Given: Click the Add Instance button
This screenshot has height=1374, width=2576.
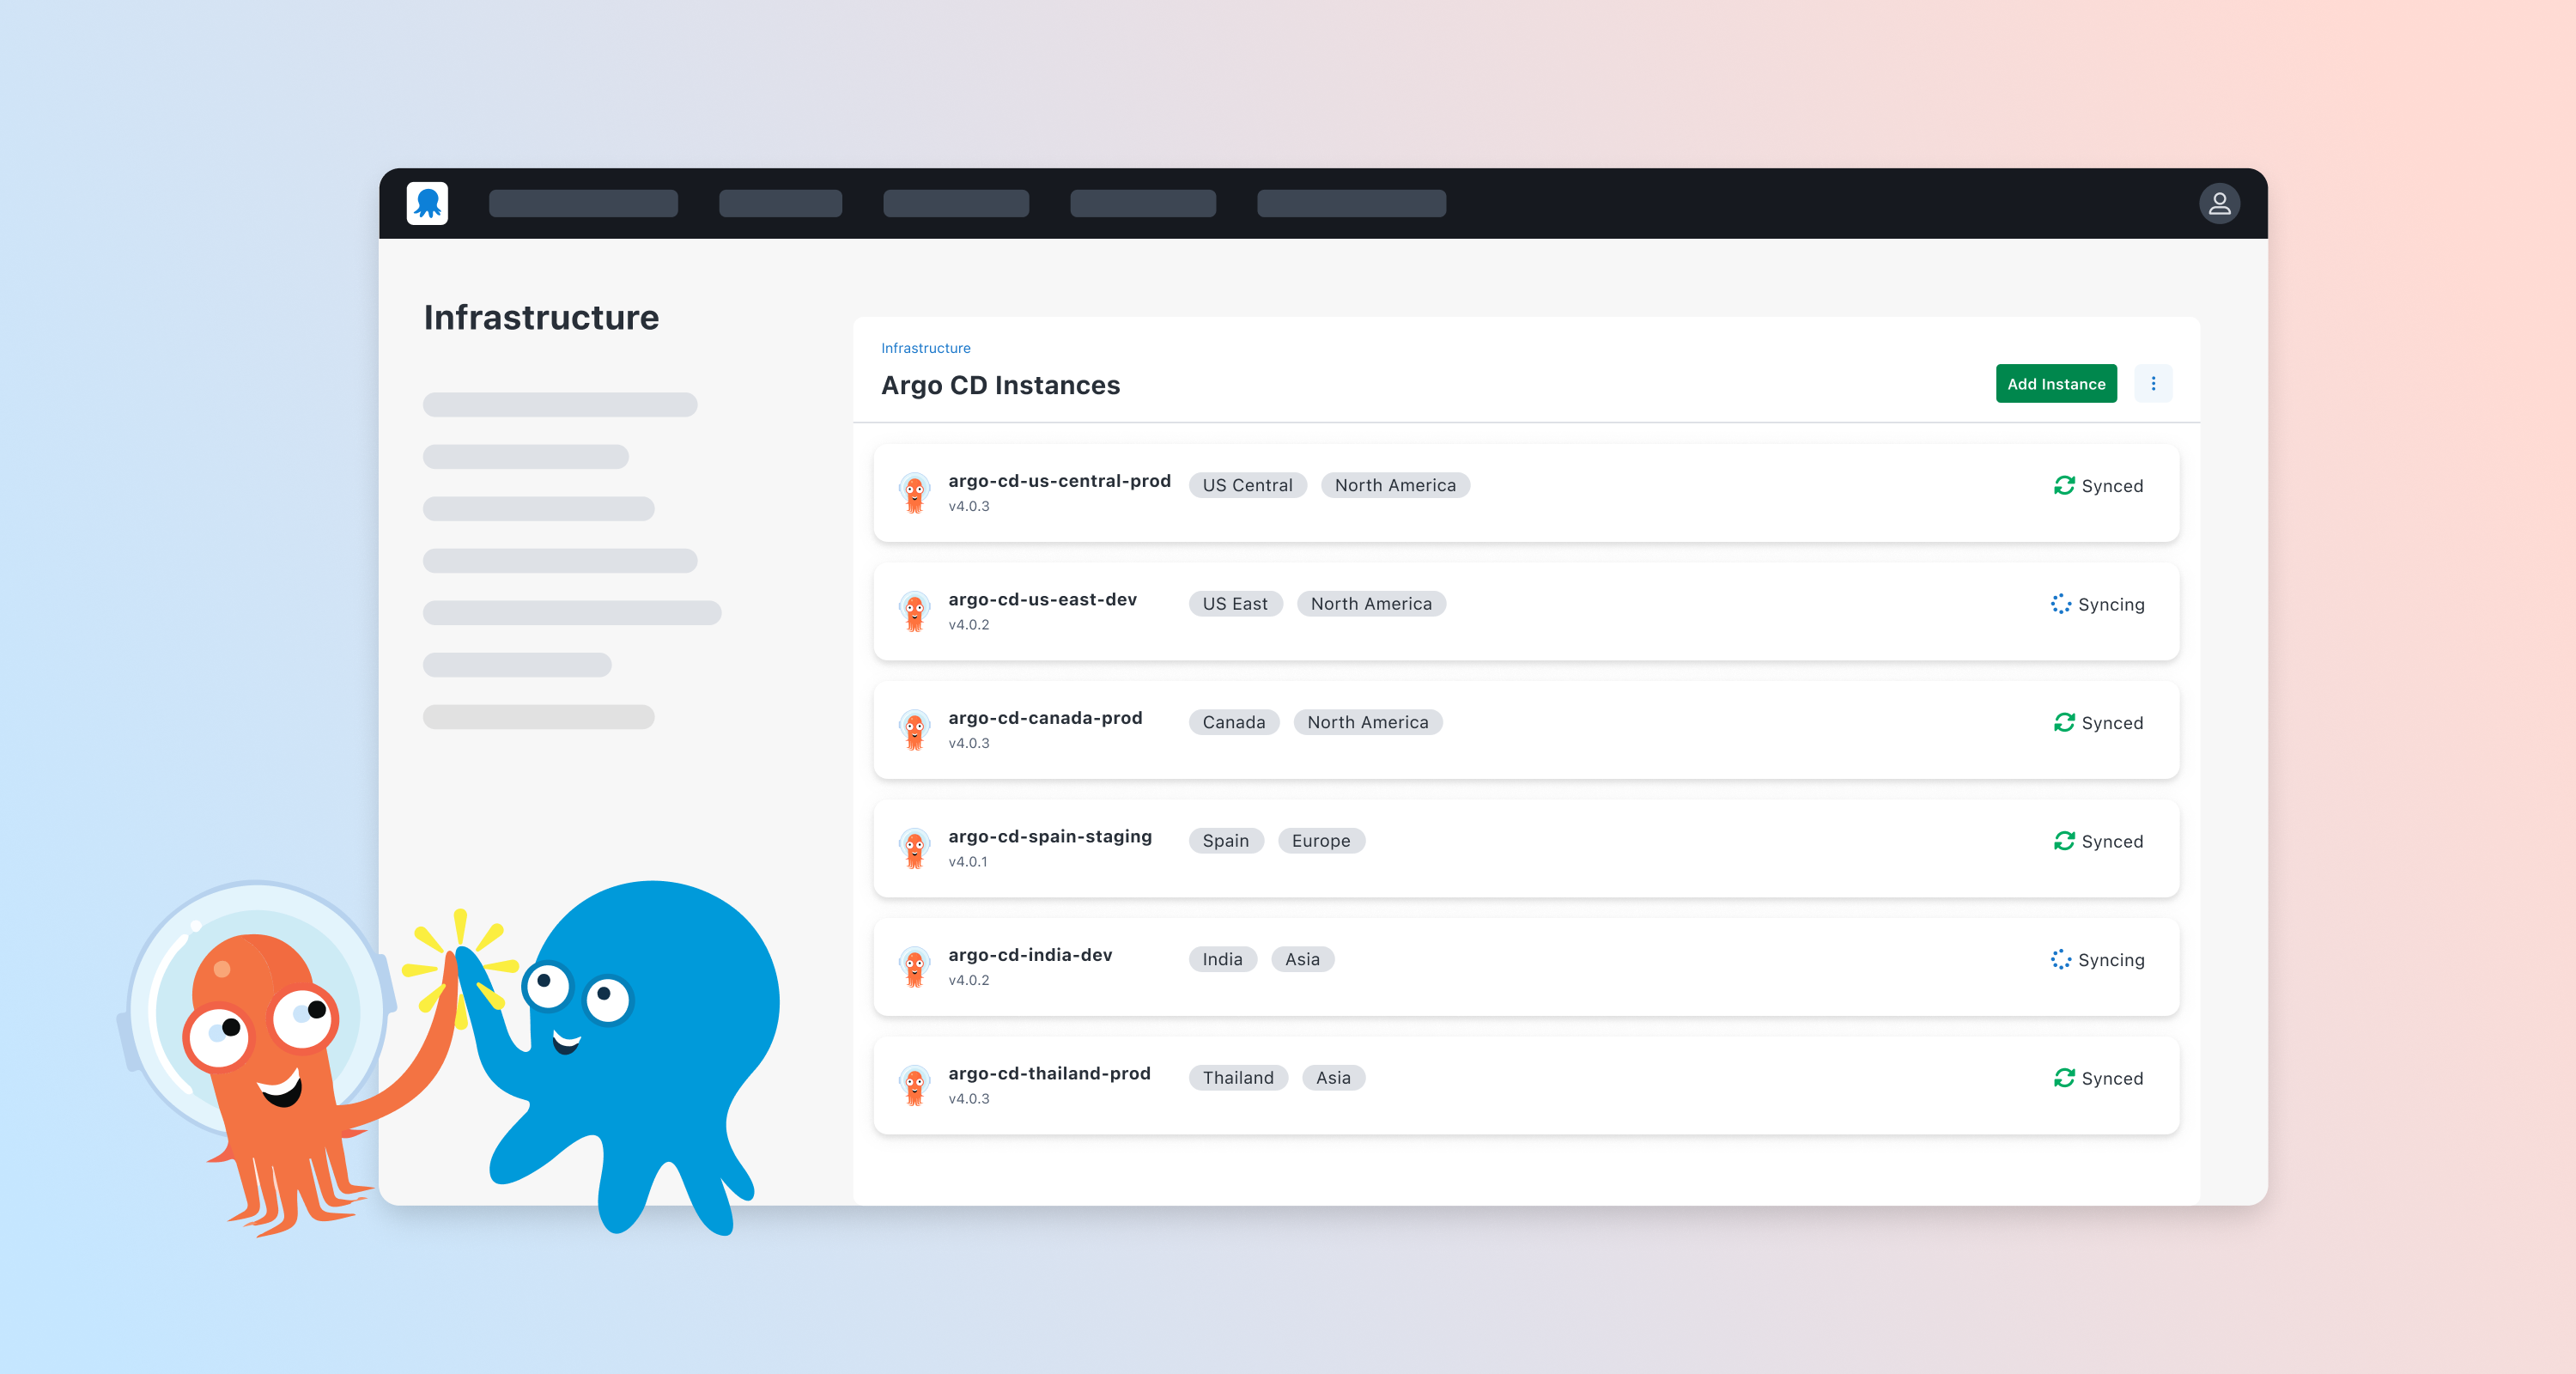Looking at the screenshot, I should 2055,384.
